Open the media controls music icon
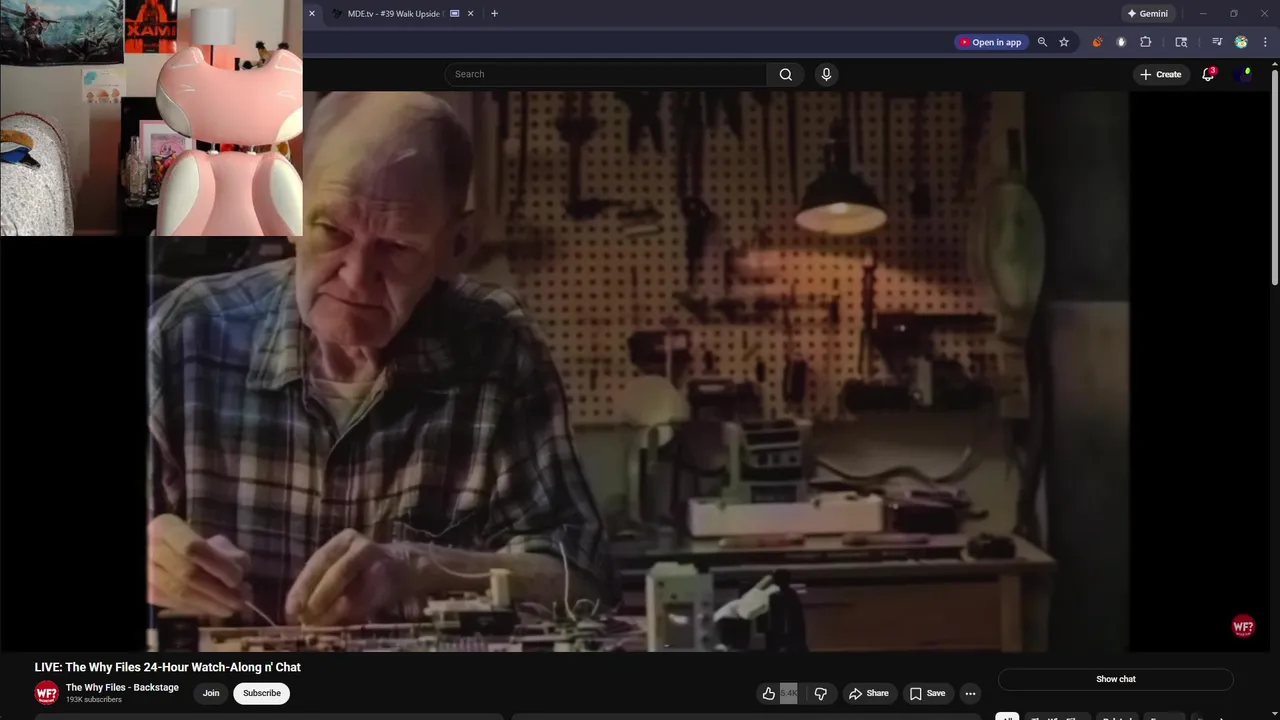Image resolution: width=1280 pixels, height=720 pixels. pos(1217,42)
